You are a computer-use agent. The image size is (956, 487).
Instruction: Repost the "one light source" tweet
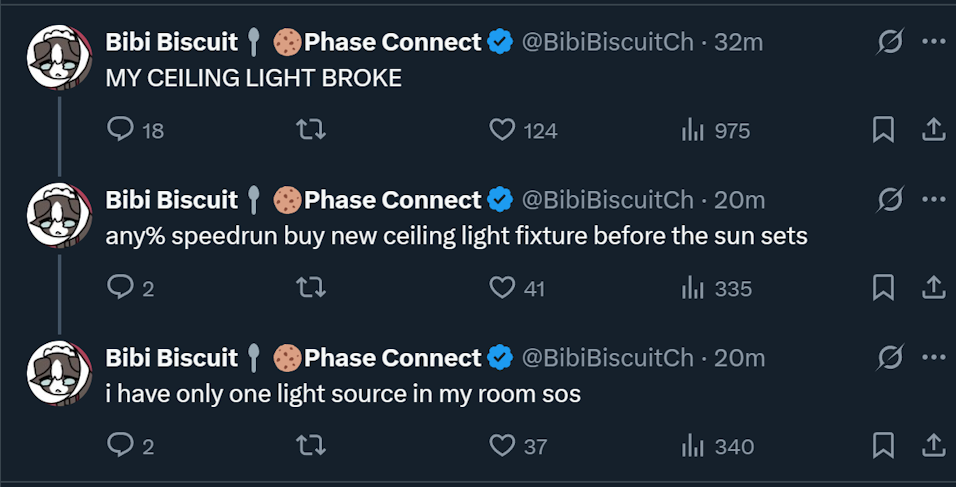312,446
